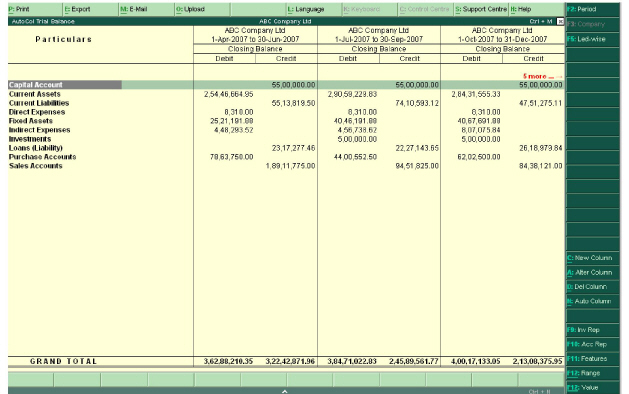Click F3: Company side button
Viewport: 629px width, 394px height.
click(x=593, y=24)
